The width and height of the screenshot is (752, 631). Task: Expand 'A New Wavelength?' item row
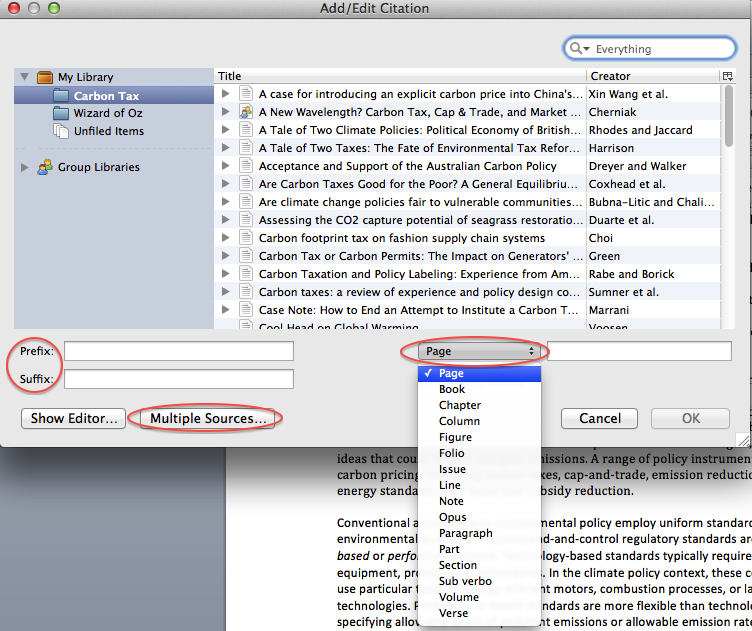coord(225,112)
